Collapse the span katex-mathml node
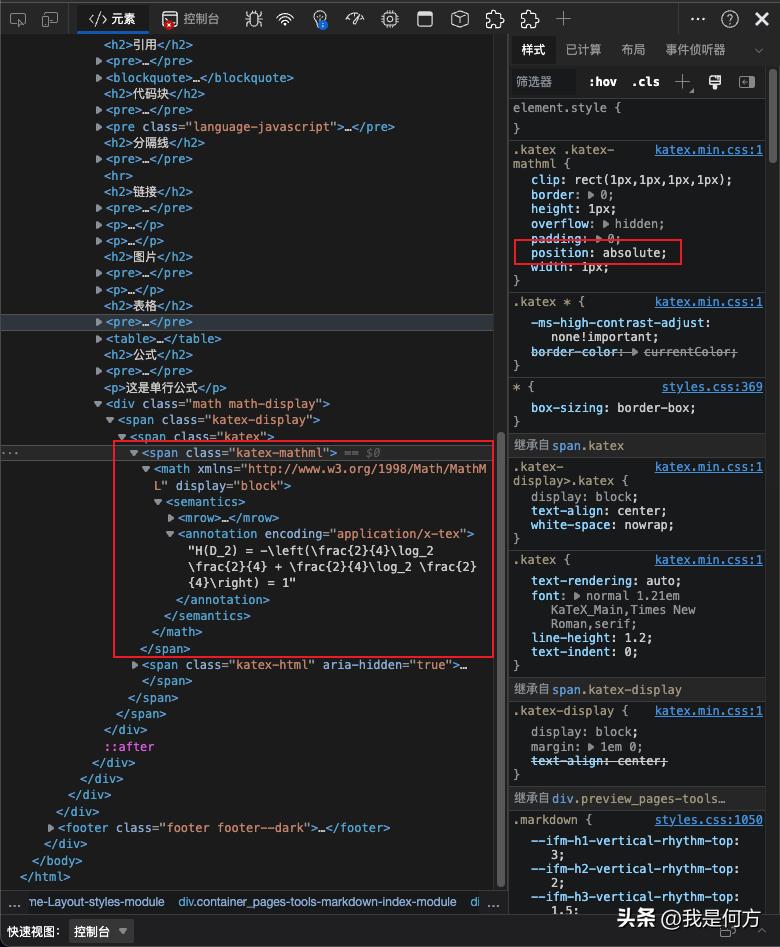The width and height of the screenshot is (780, 947). [134, 452]
